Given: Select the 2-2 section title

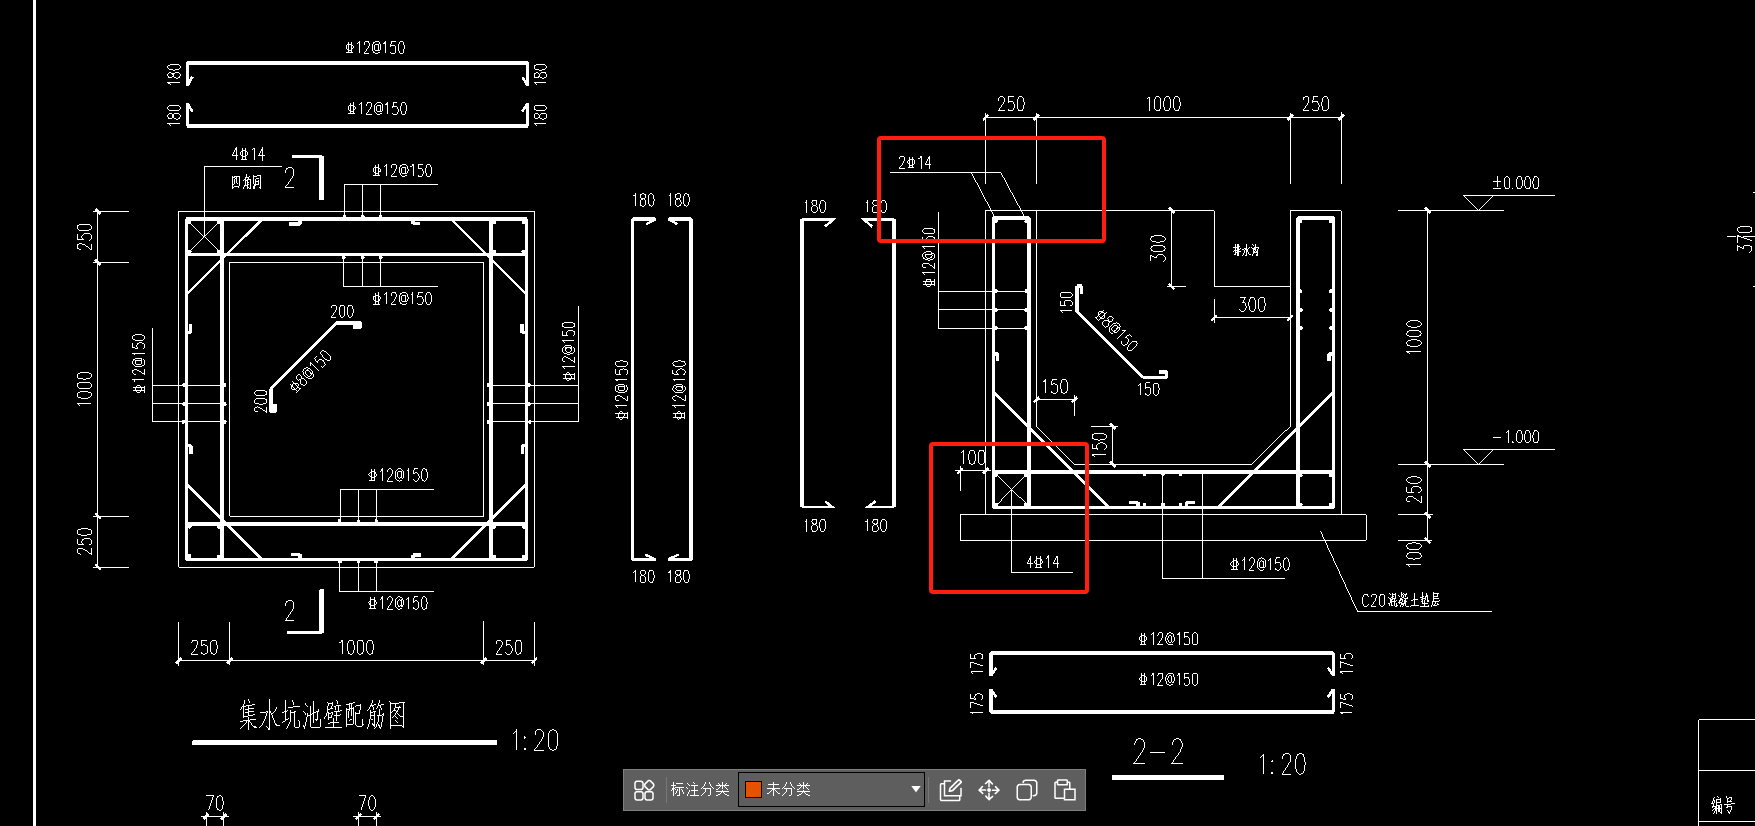Looking at the screenshot, I should (x=1158, y=751).
